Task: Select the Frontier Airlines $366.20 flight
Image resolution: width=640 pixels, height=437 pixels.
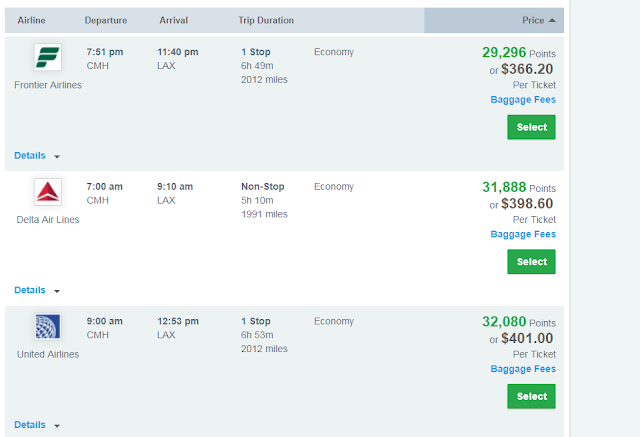Action: tap(531, 127)
